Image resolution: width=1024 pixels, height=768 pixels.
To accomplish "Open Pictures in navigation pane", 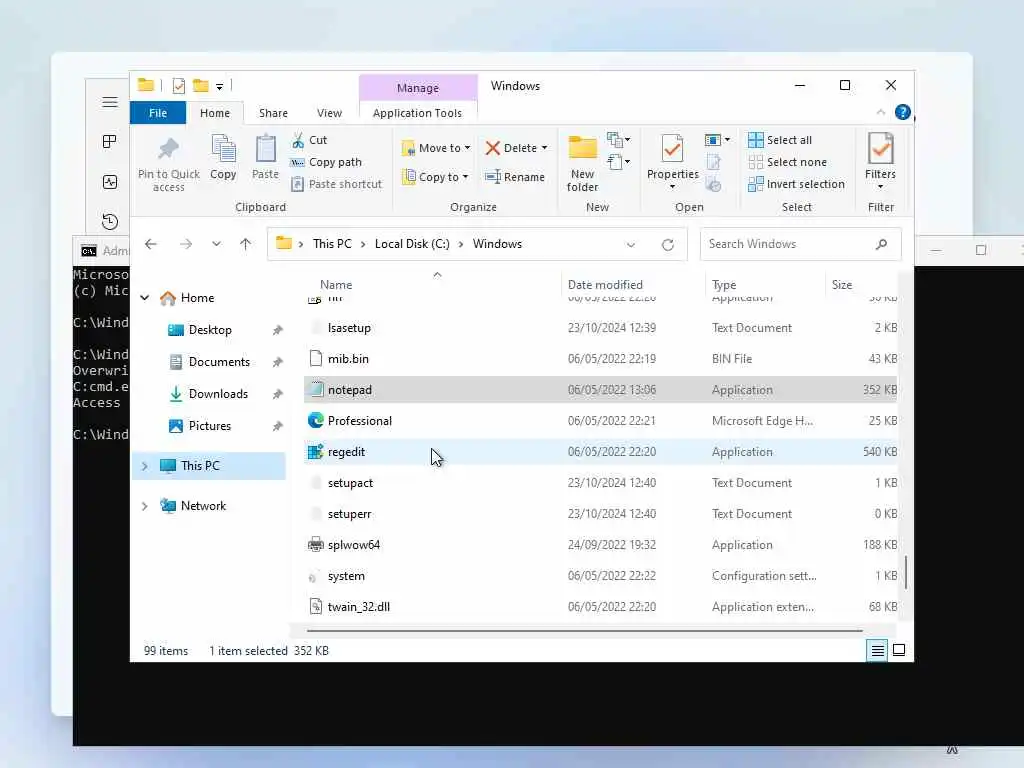I will 210,426.
